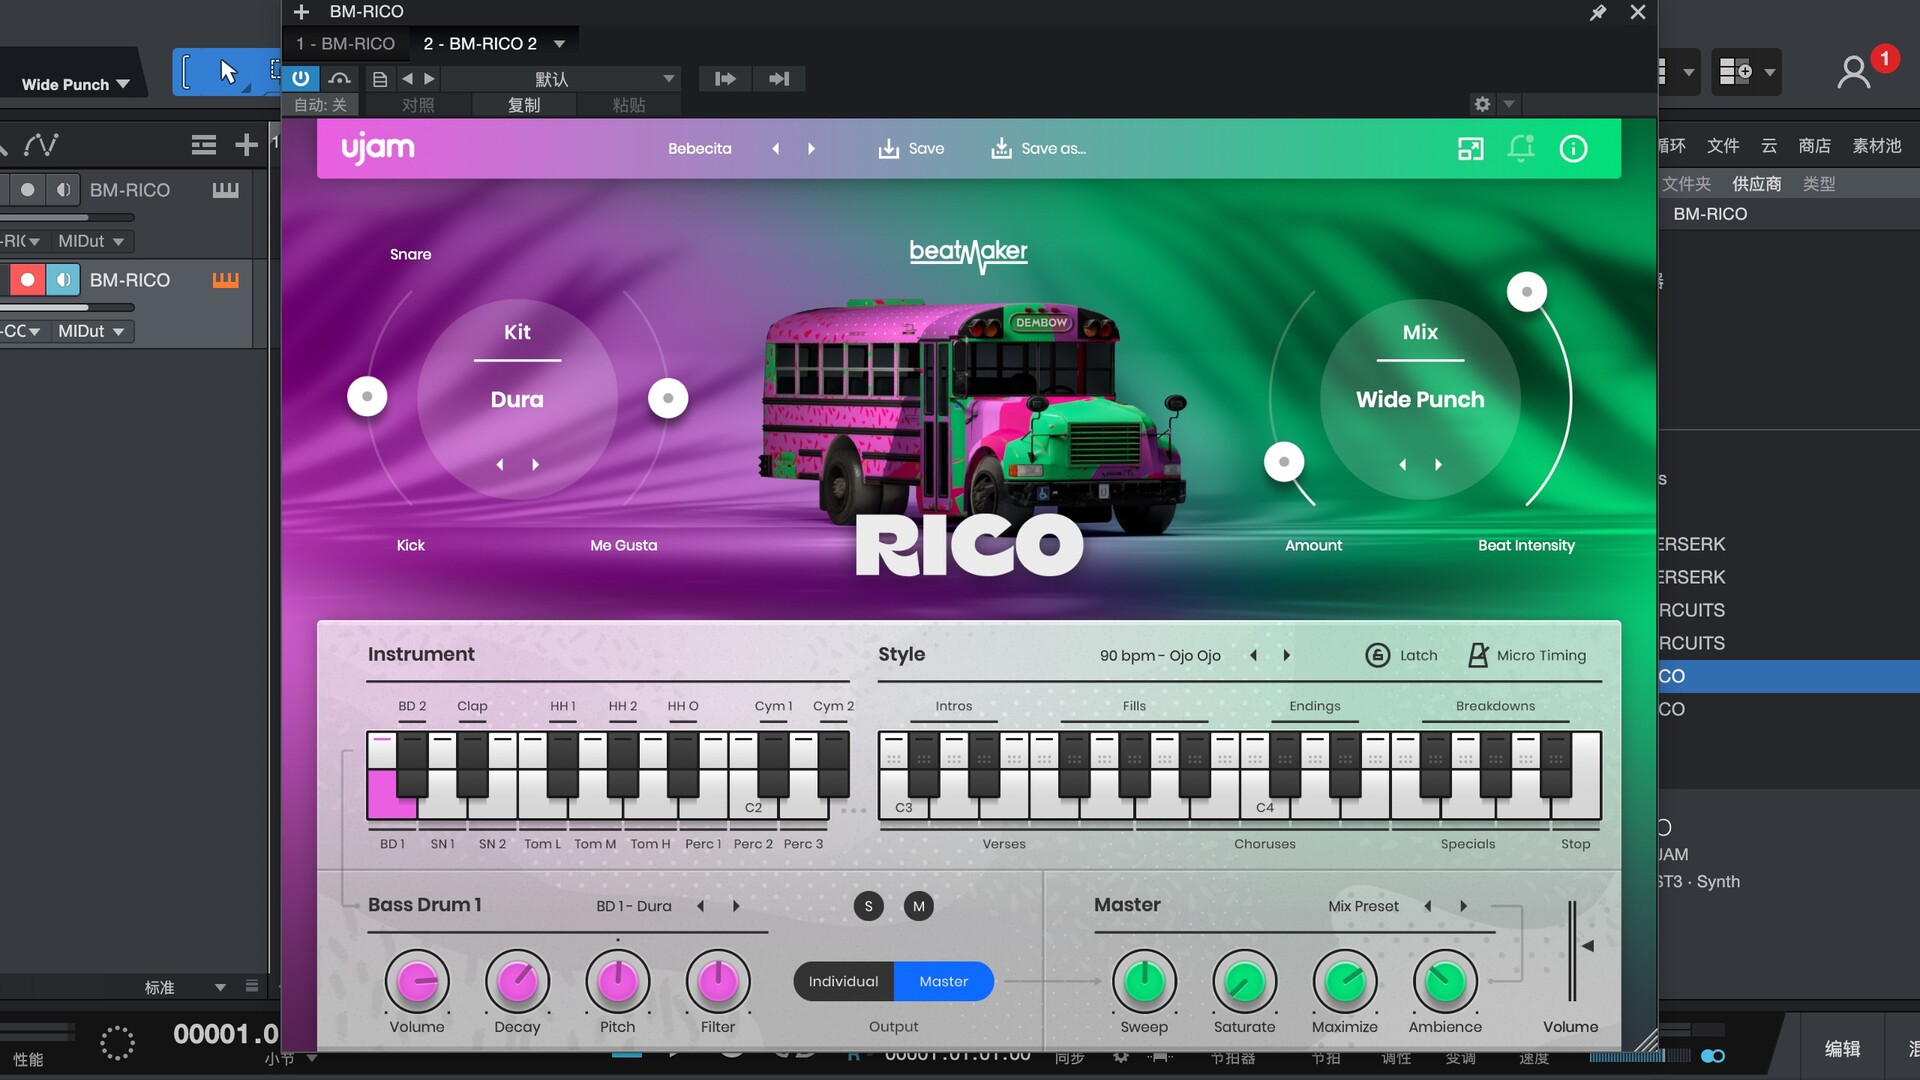Select next BD 1 - Dura sound
The image size is (1920, 1080).
pos(736,906)
